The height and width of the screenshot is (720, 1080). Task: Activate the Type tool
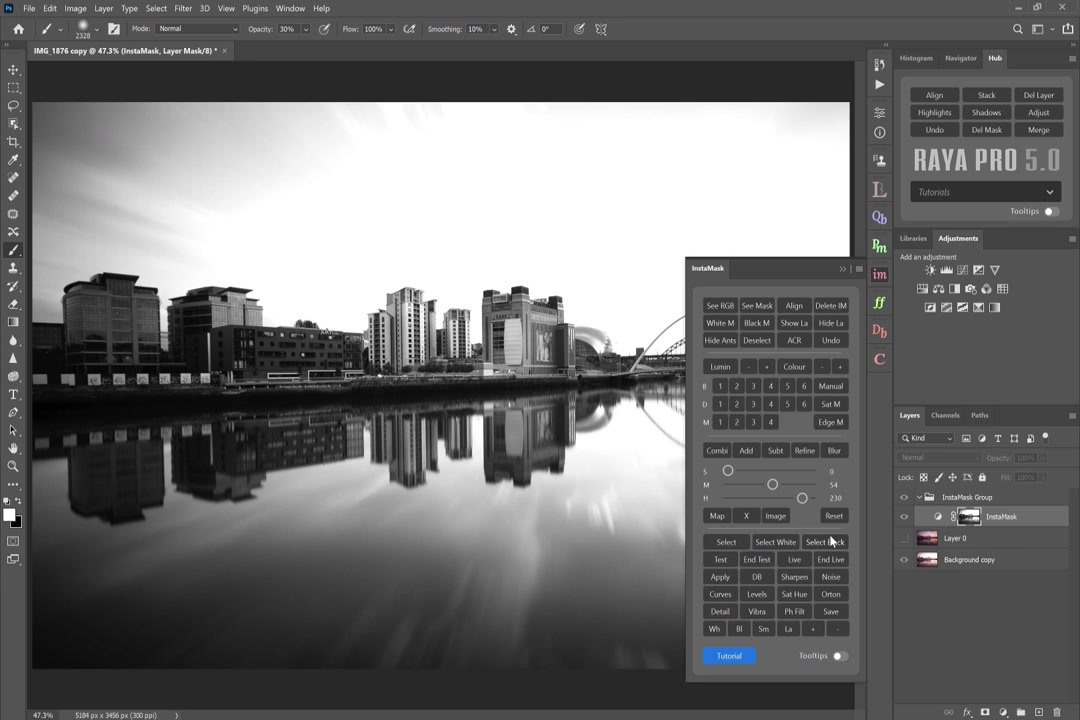pyautogui.click(x=13, y=394)
